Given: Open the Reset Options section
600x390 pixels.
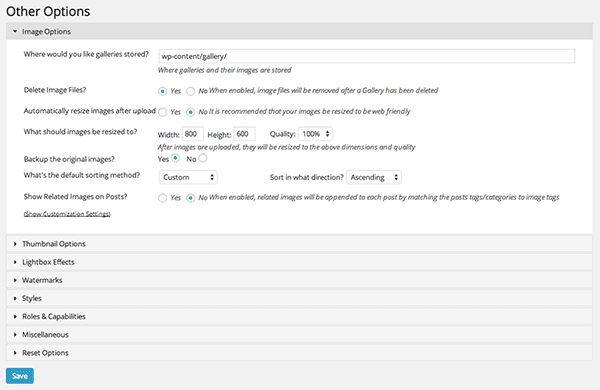Looking at the screenshot, I should (x=299, y=353).
